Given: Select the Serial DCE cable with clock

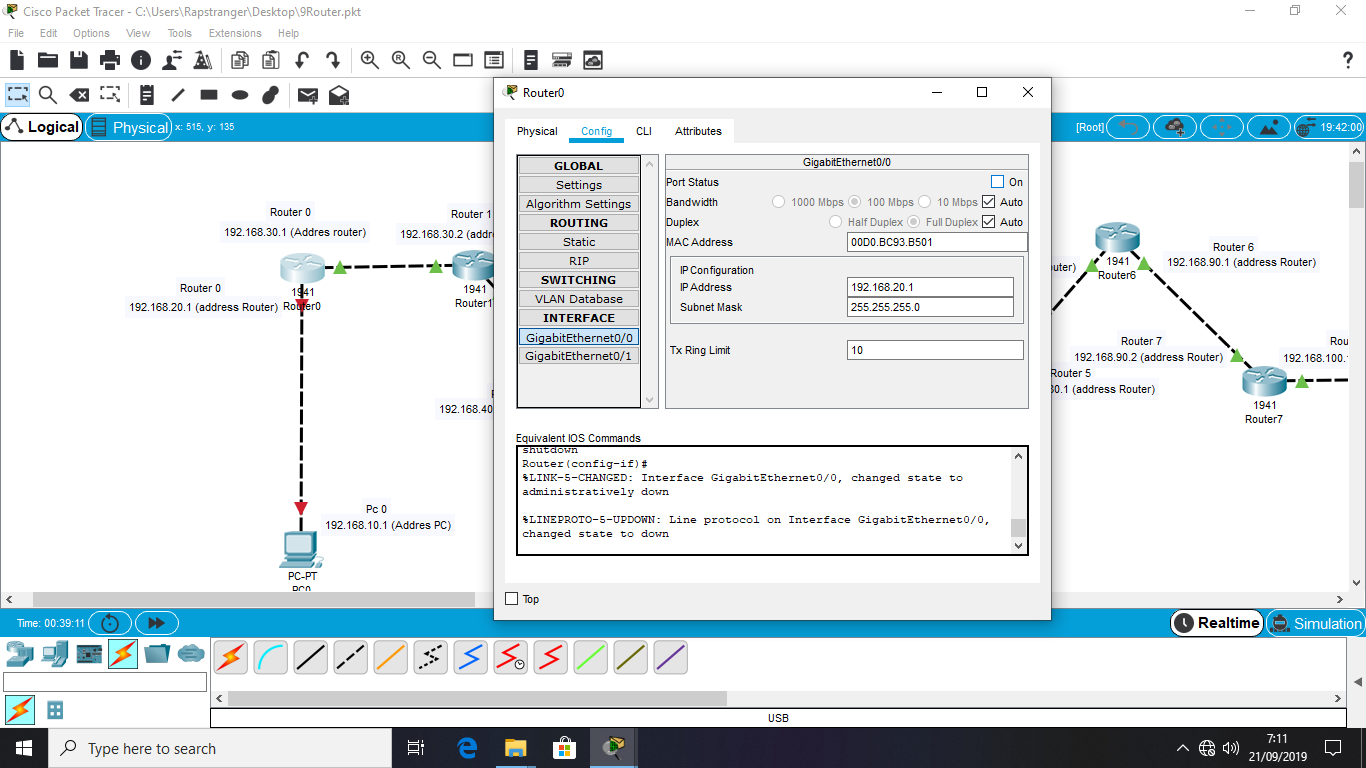Looking at the screenshot, I should pos(511,657).
